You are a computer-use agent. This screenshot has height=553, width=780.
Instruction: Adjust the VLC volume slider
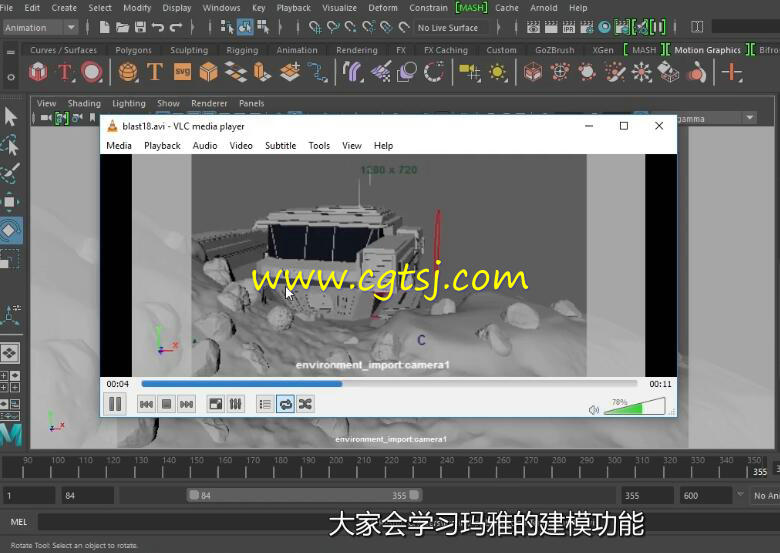634,407
